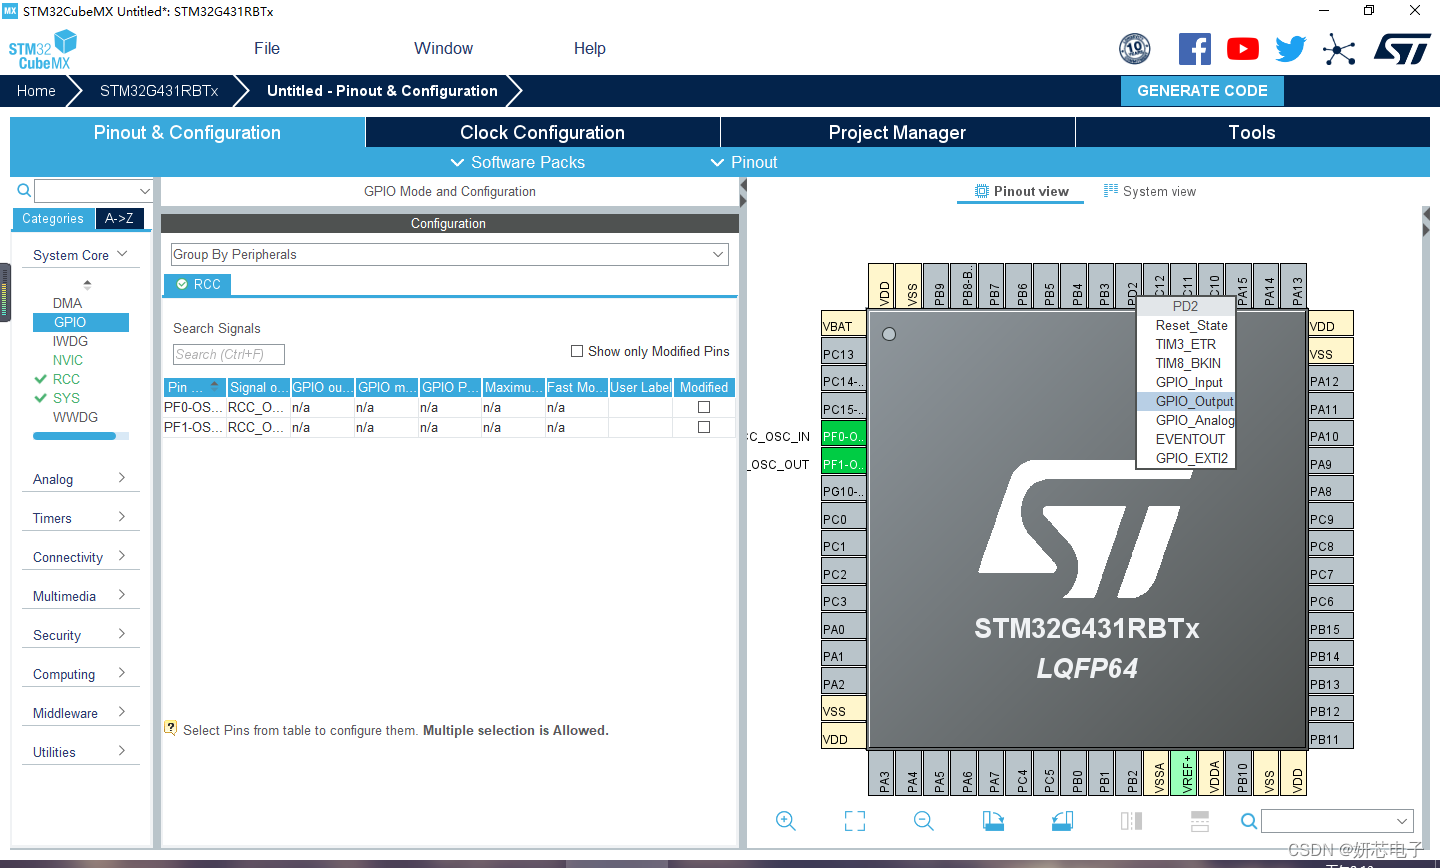The image size is (1440, 868).
Task: Select GPIO_Output in PD2 context menu
Action: [1186, 401]
